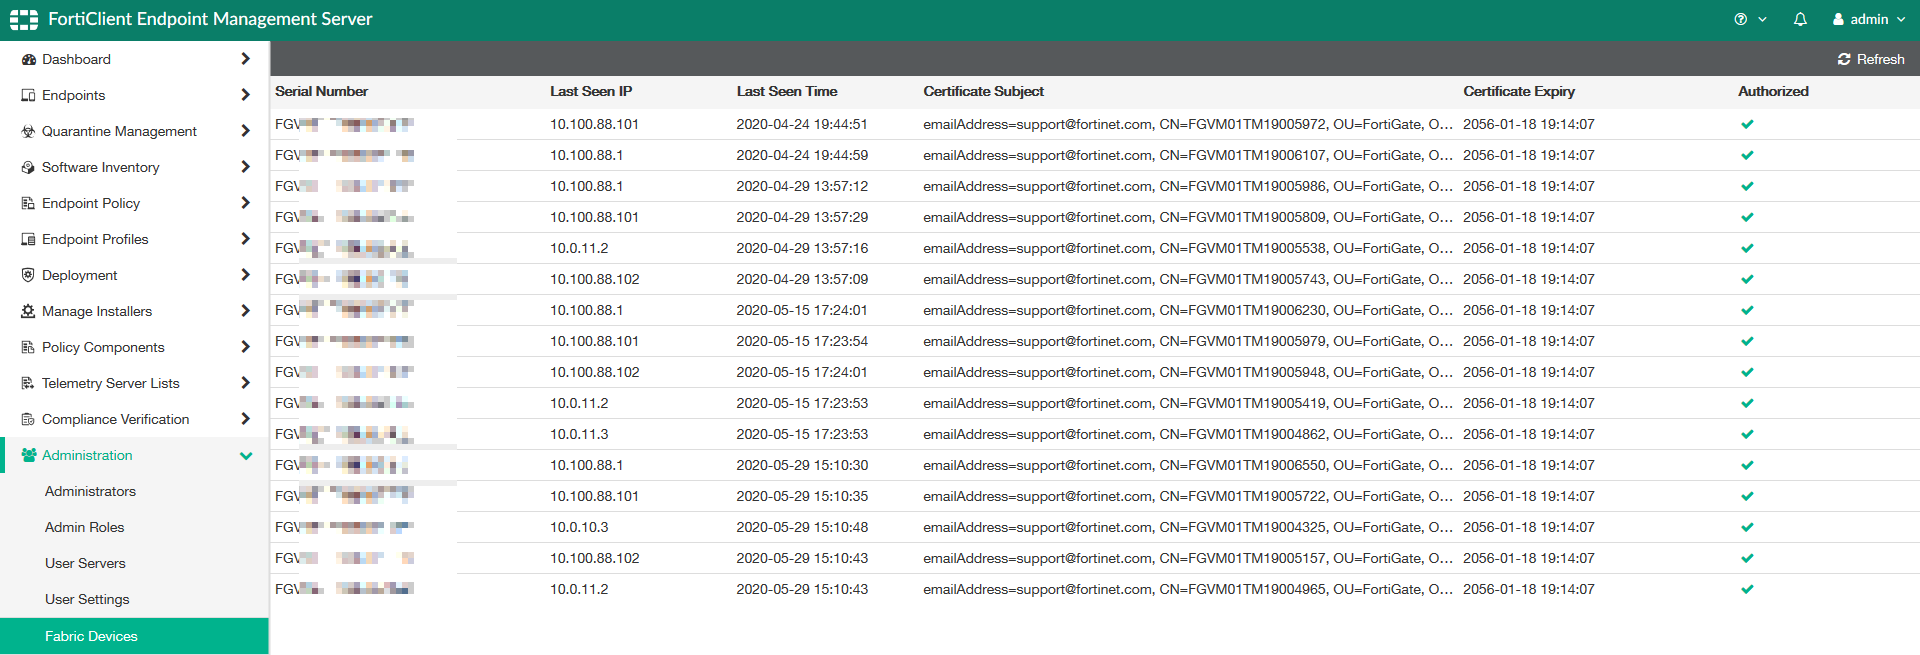This screenshot has width=1920, height=655.
Task: Expand the Dashboard menu chevron
Action: pyautogui.click(x=245, y=59)
